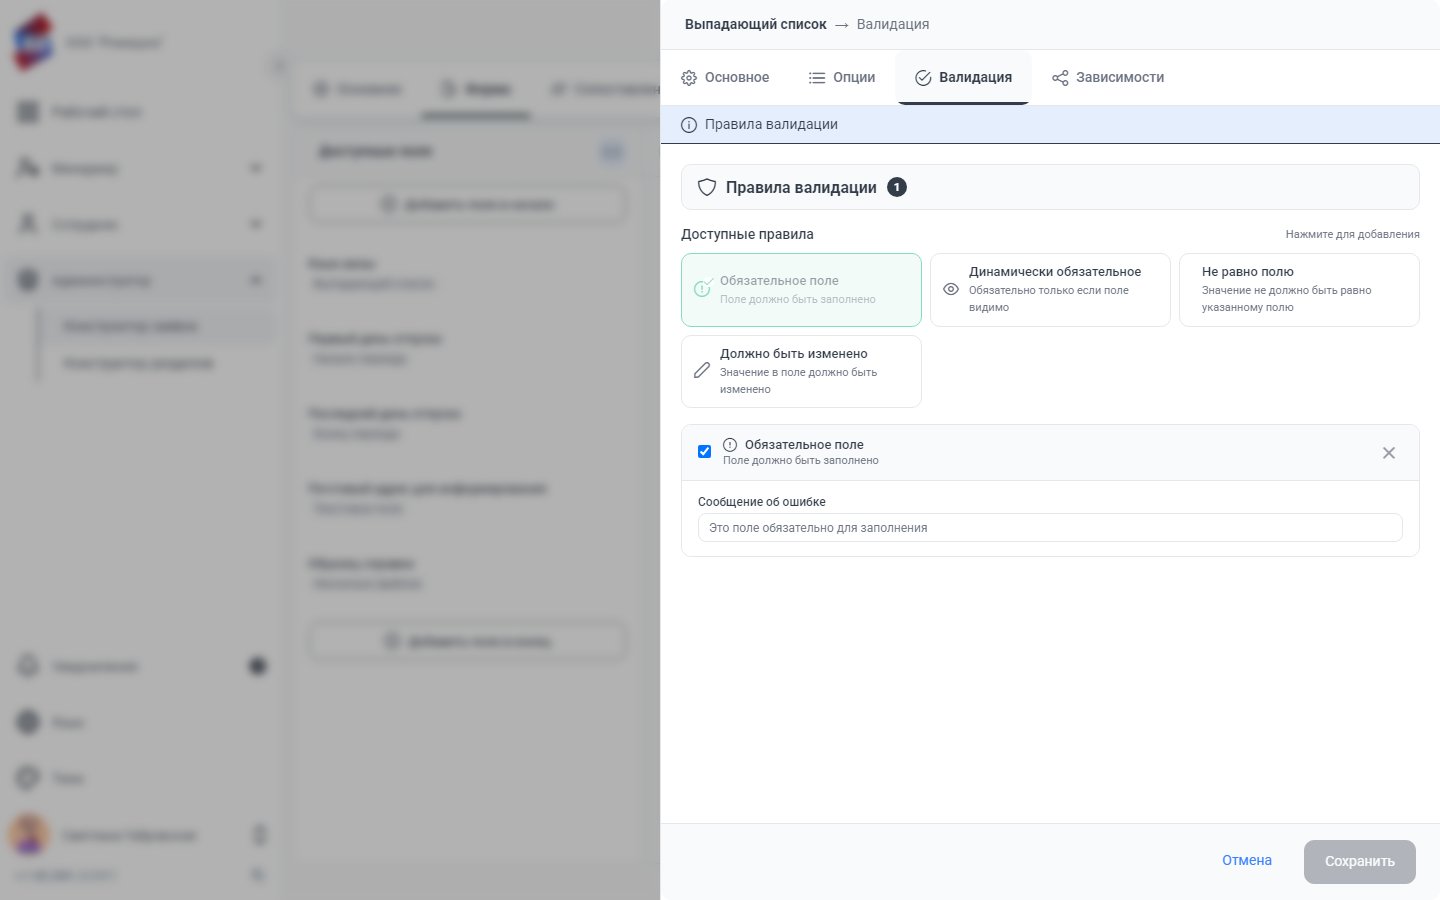Click the share-nodes icon on Зависимости tab
Image resolution: width=1440 pixels, height=900 pixels.
point(1060,78)
